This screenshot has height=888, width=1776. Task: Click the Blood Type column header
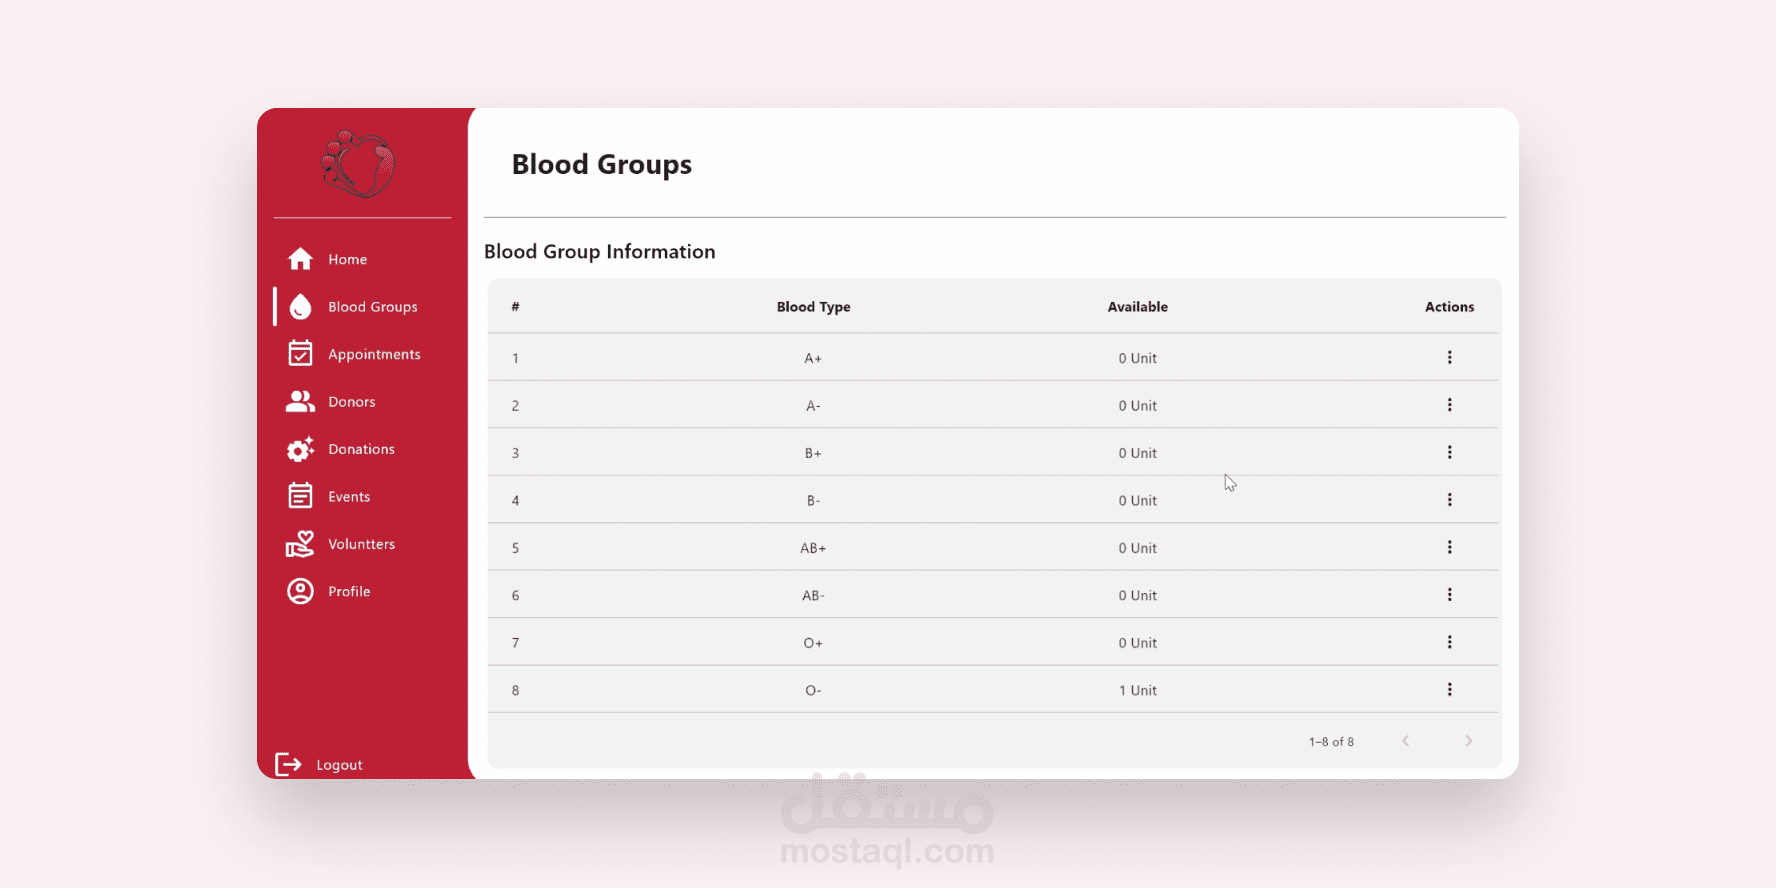[x=813, y=307]
